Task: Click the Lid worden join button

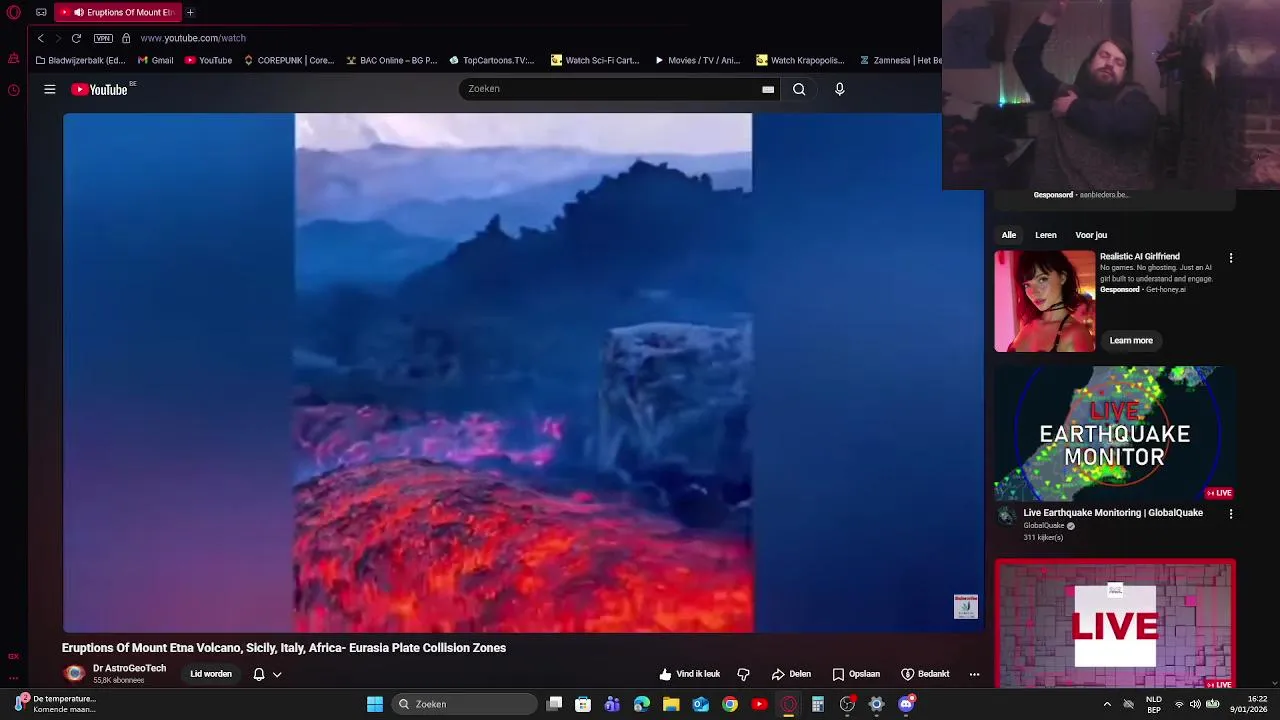Action: (211, 674)
